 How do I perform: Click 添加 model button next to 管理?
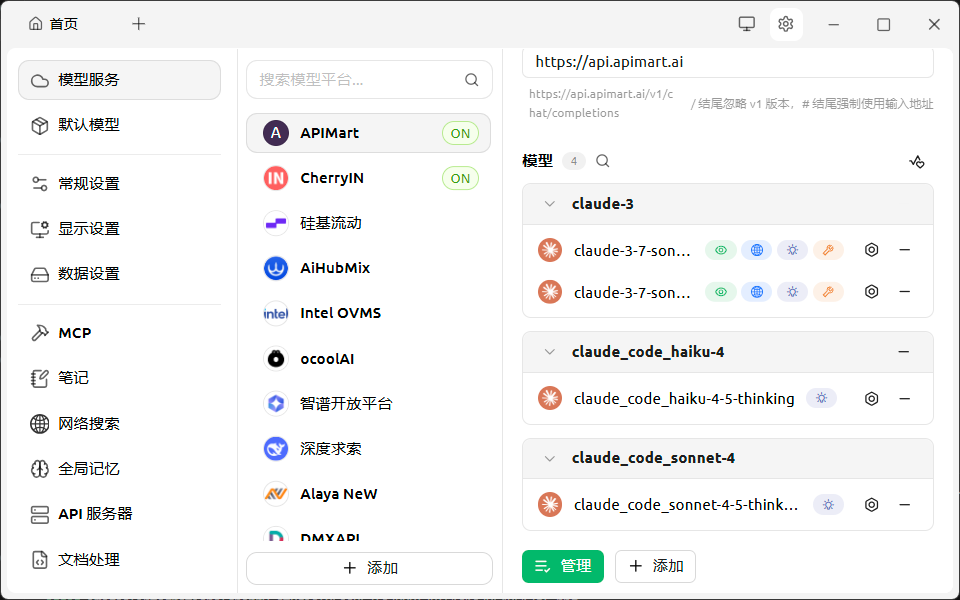pyautogui.click(x=655, y=566)
